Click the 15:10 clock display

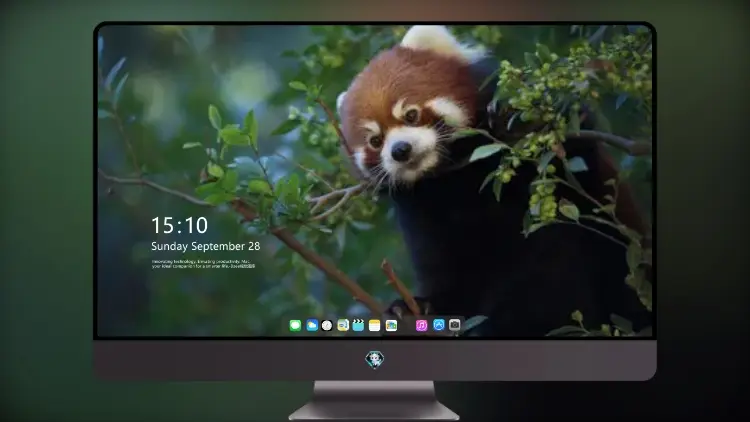coord(179,225)
